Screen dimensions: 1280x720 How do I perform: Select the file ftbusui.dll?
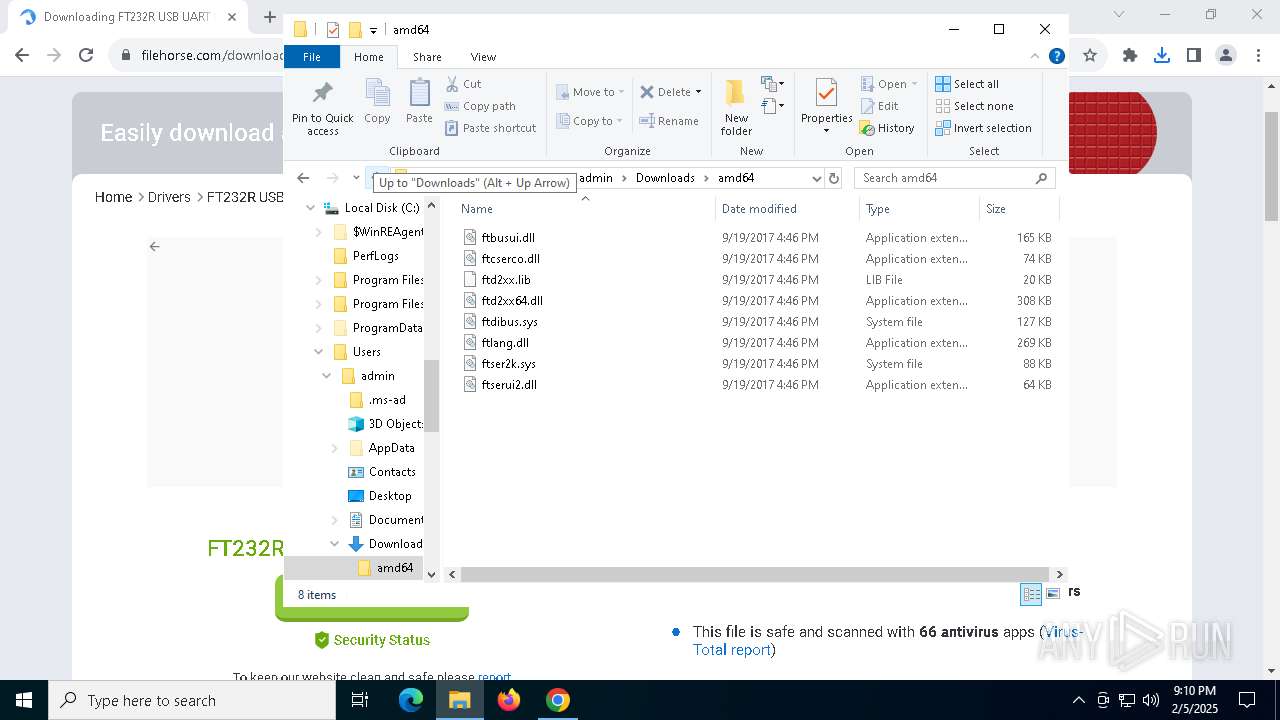[508, 238]
